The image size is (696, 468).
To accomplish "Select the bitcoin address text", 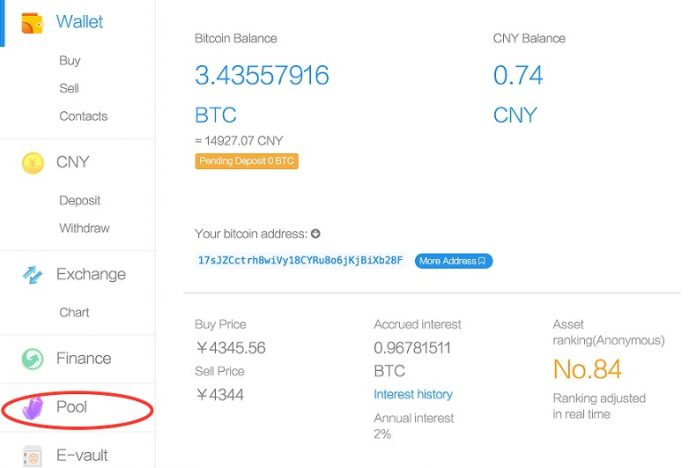I will 300,261.
